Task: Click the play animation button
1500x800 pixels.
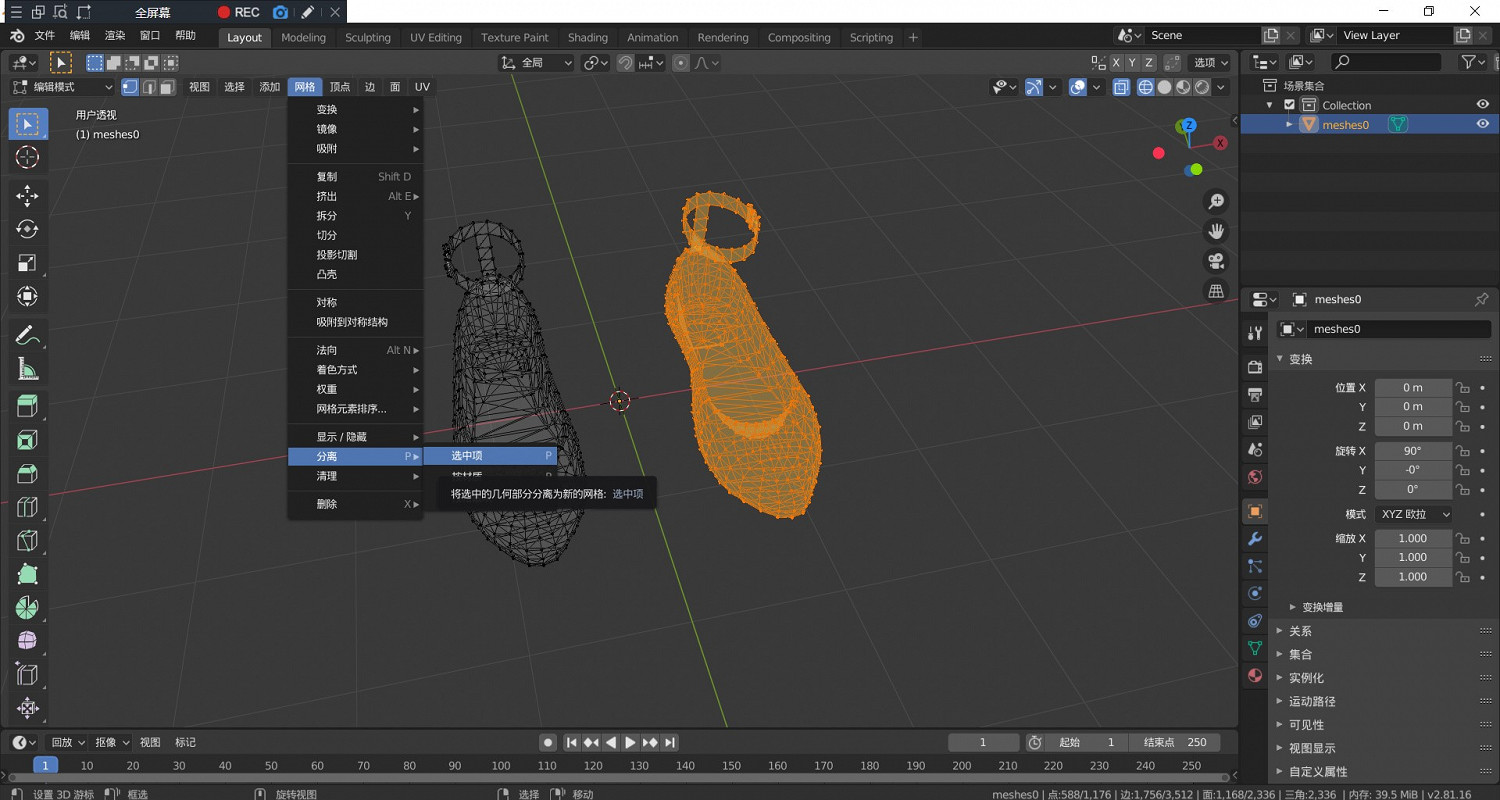Action: pyautogui.click(x=630, y=742)
